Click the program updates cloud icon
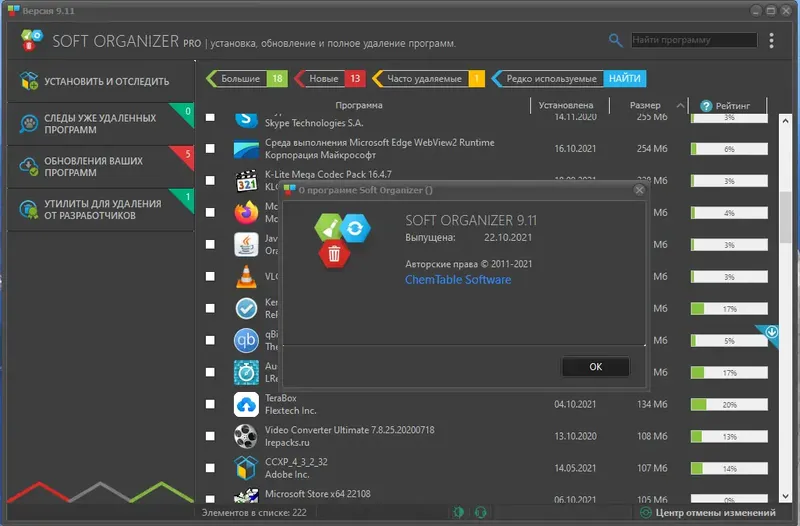Image resolution: width=800 pixels, height=526 pixels. pos(29,166)
